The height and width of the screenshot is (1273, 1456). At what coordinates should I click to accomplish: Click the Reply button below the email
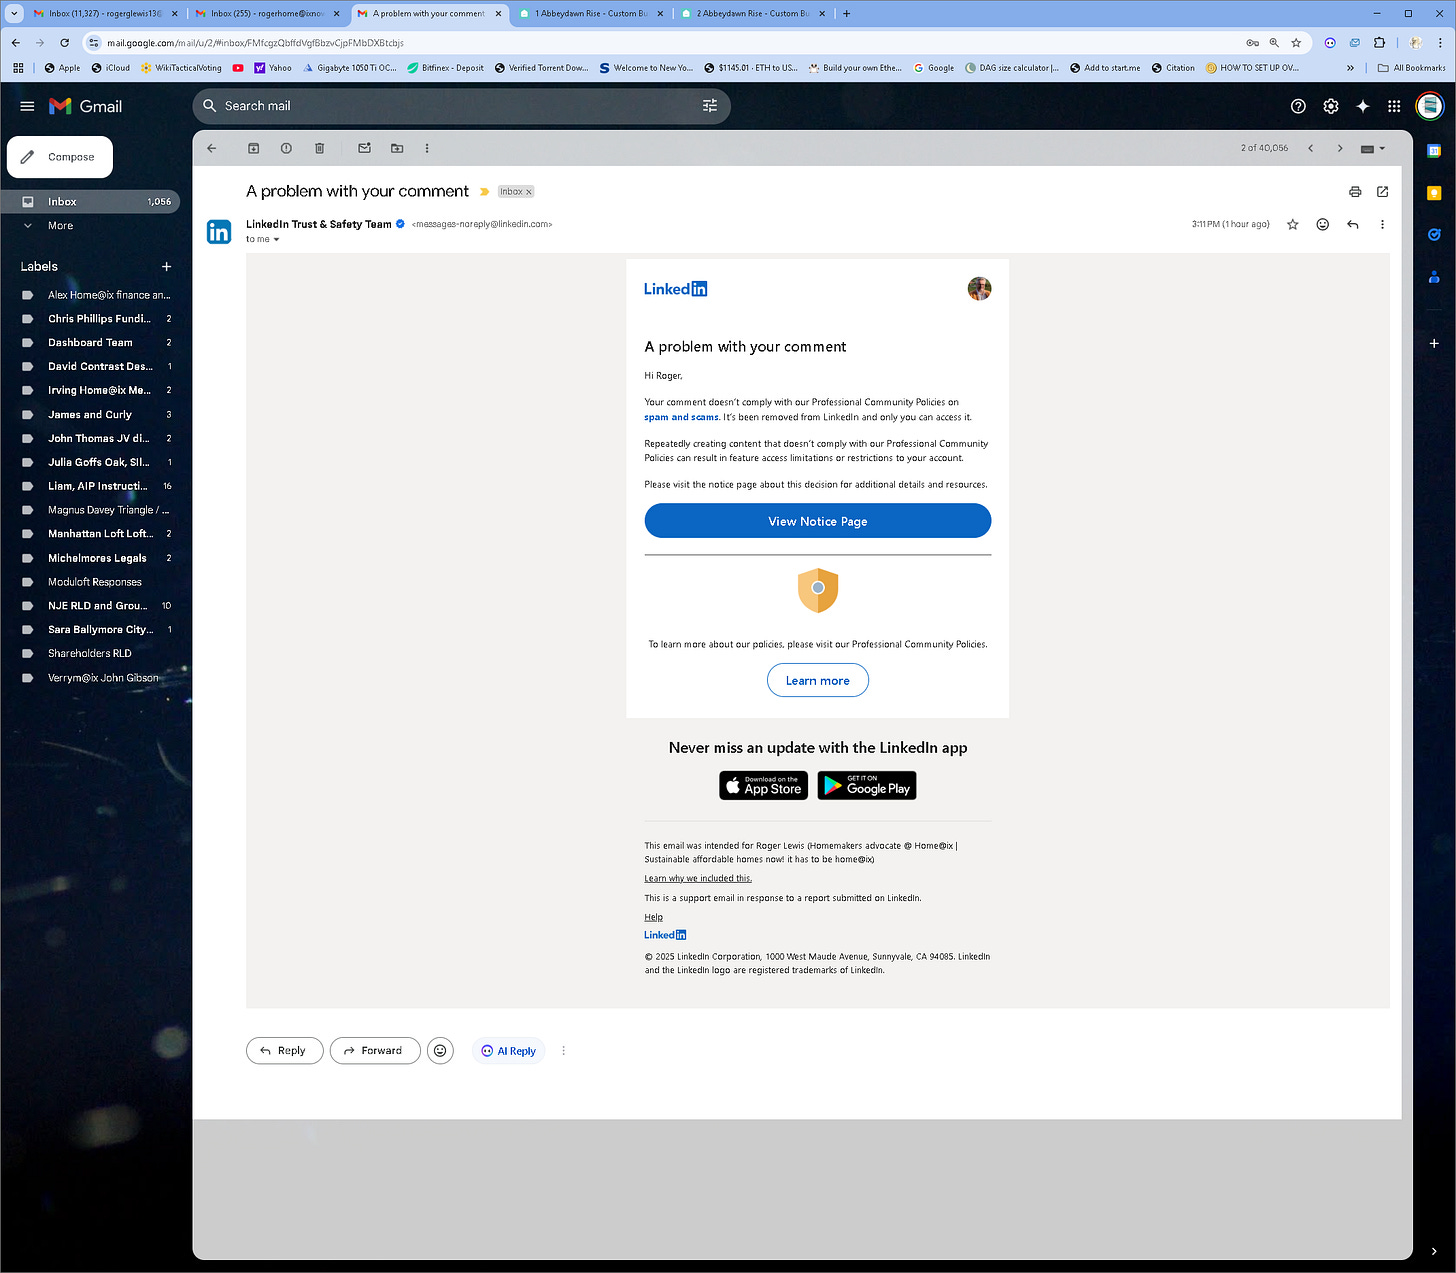284,1051
